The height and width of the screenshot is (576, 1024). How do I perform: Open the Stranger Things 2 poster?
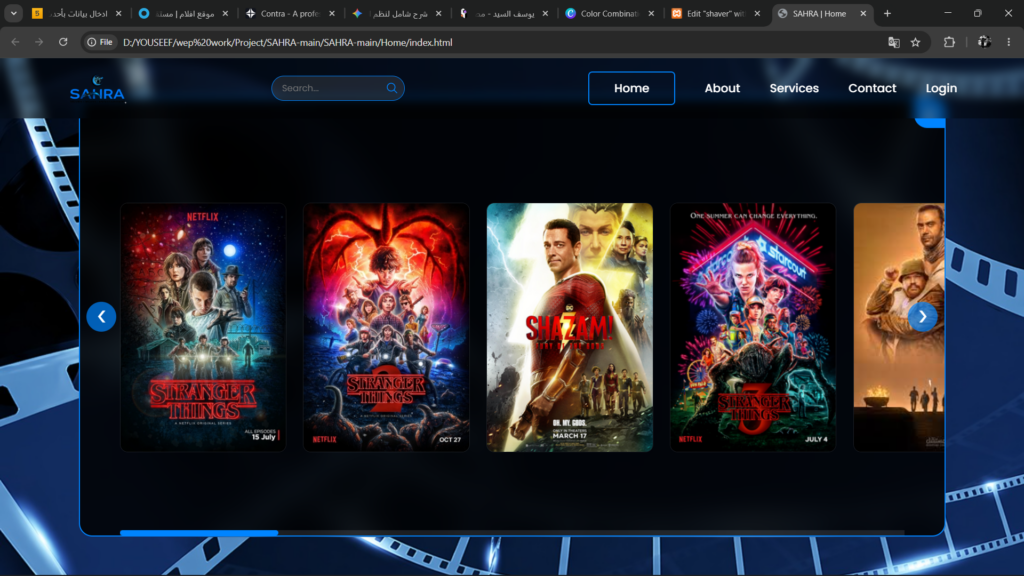pos(387,327)
